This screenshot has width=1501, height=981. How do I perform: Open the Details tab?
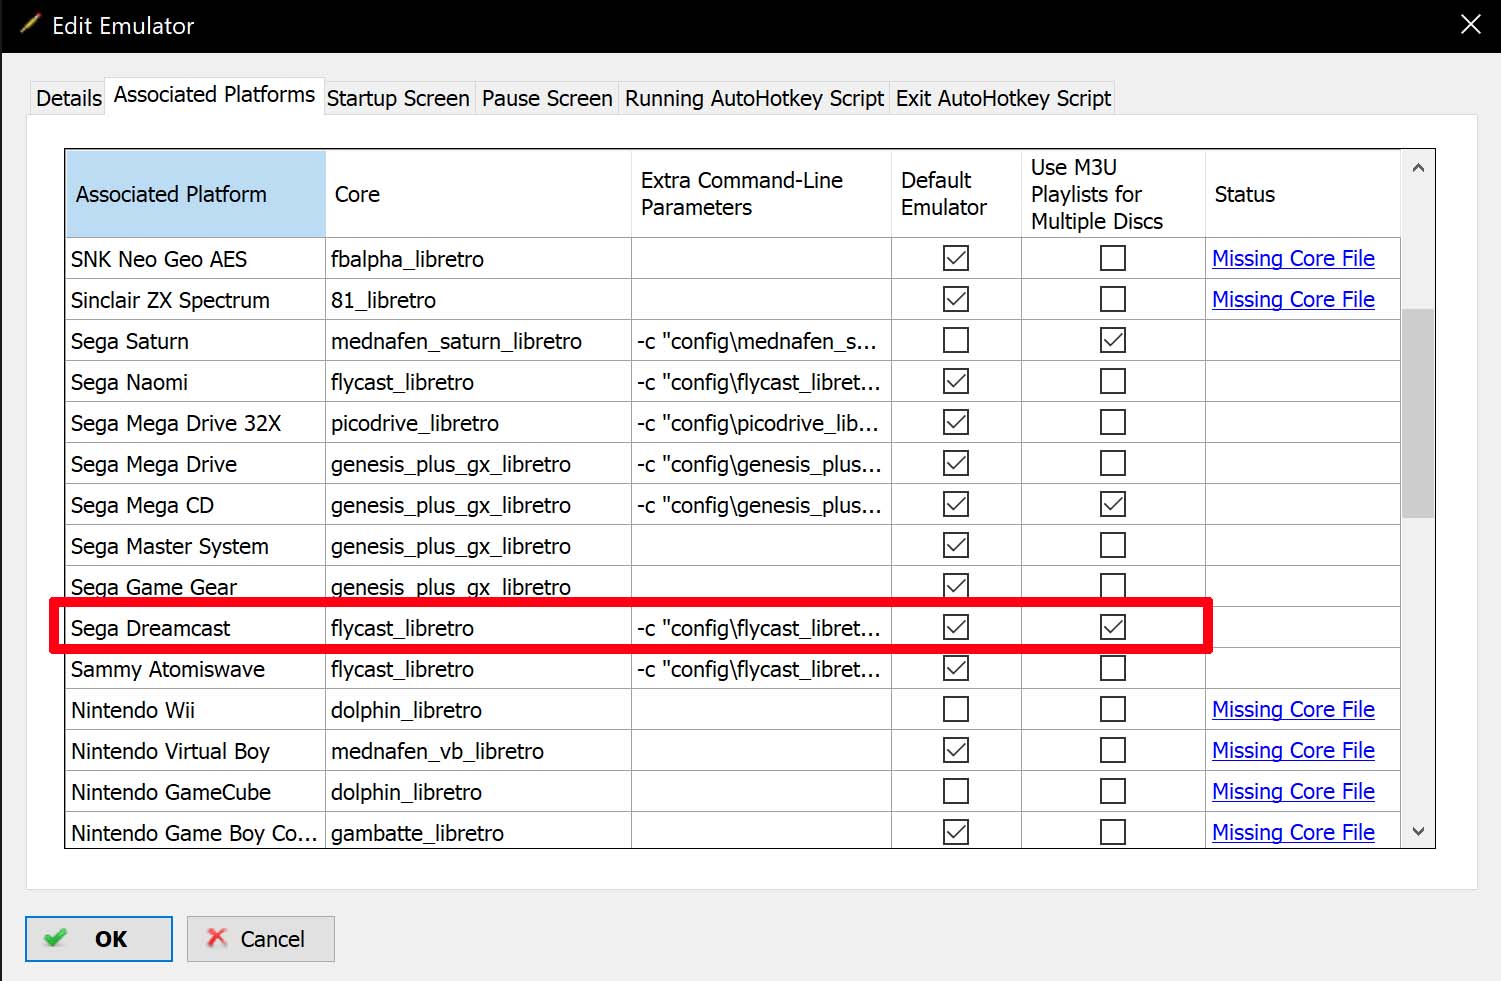[68, 98]
